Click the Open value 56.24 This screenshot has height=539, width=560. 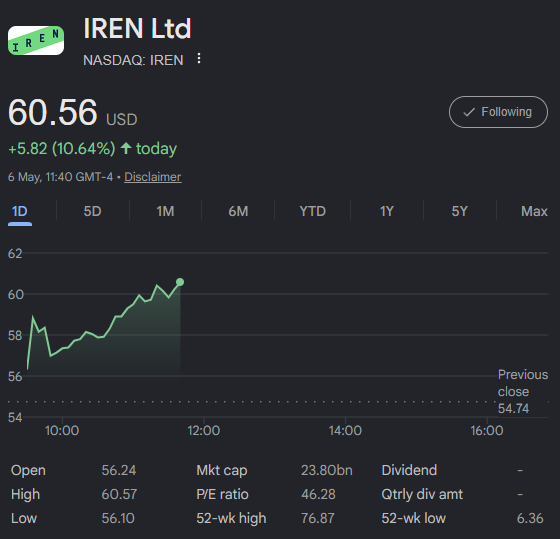pos(119,470)
